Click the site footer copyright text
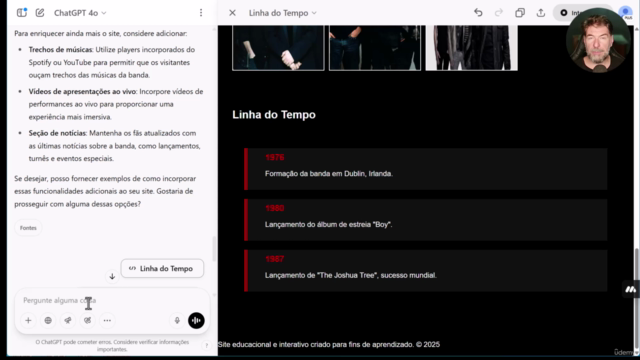 pos(329,344)
